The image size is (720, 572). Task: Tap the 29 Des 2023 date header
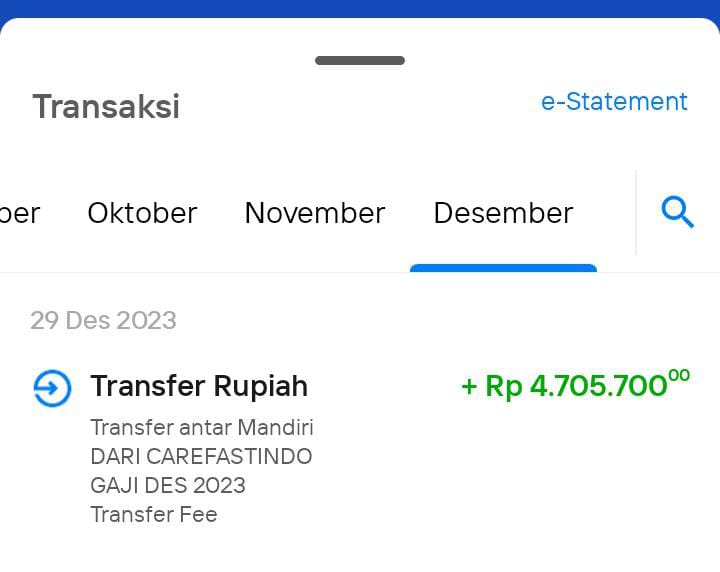click(x=103, y=320)
